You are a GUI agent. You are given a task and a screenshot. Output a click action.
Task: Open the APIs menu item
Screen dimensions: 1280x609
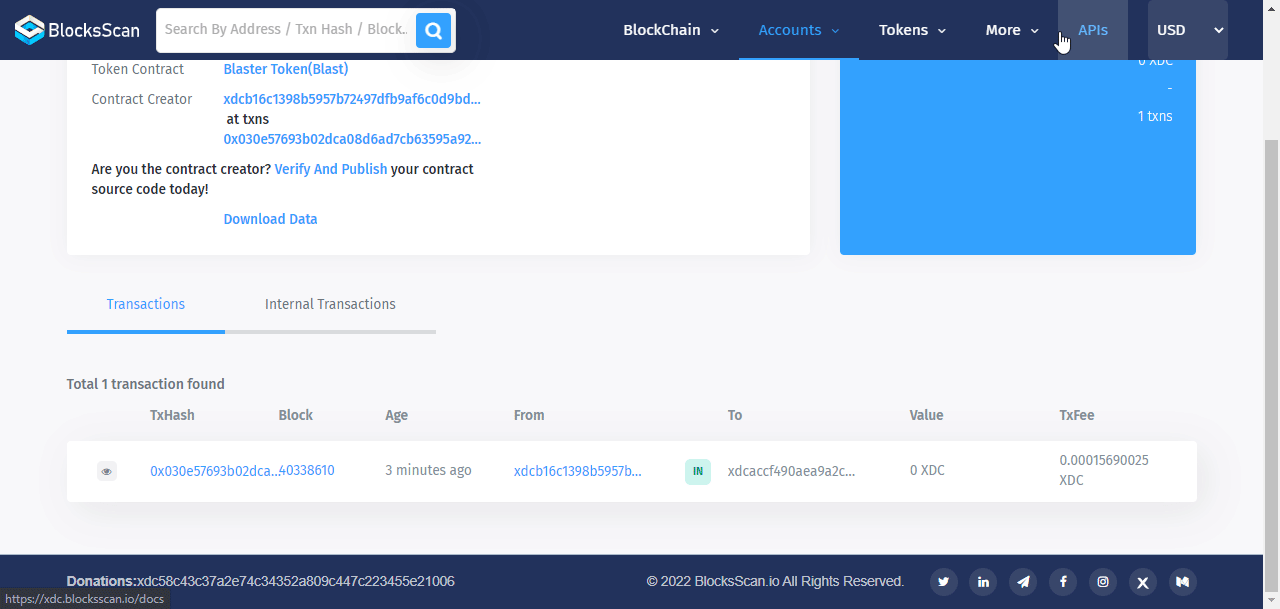[x=1093, y=30]
